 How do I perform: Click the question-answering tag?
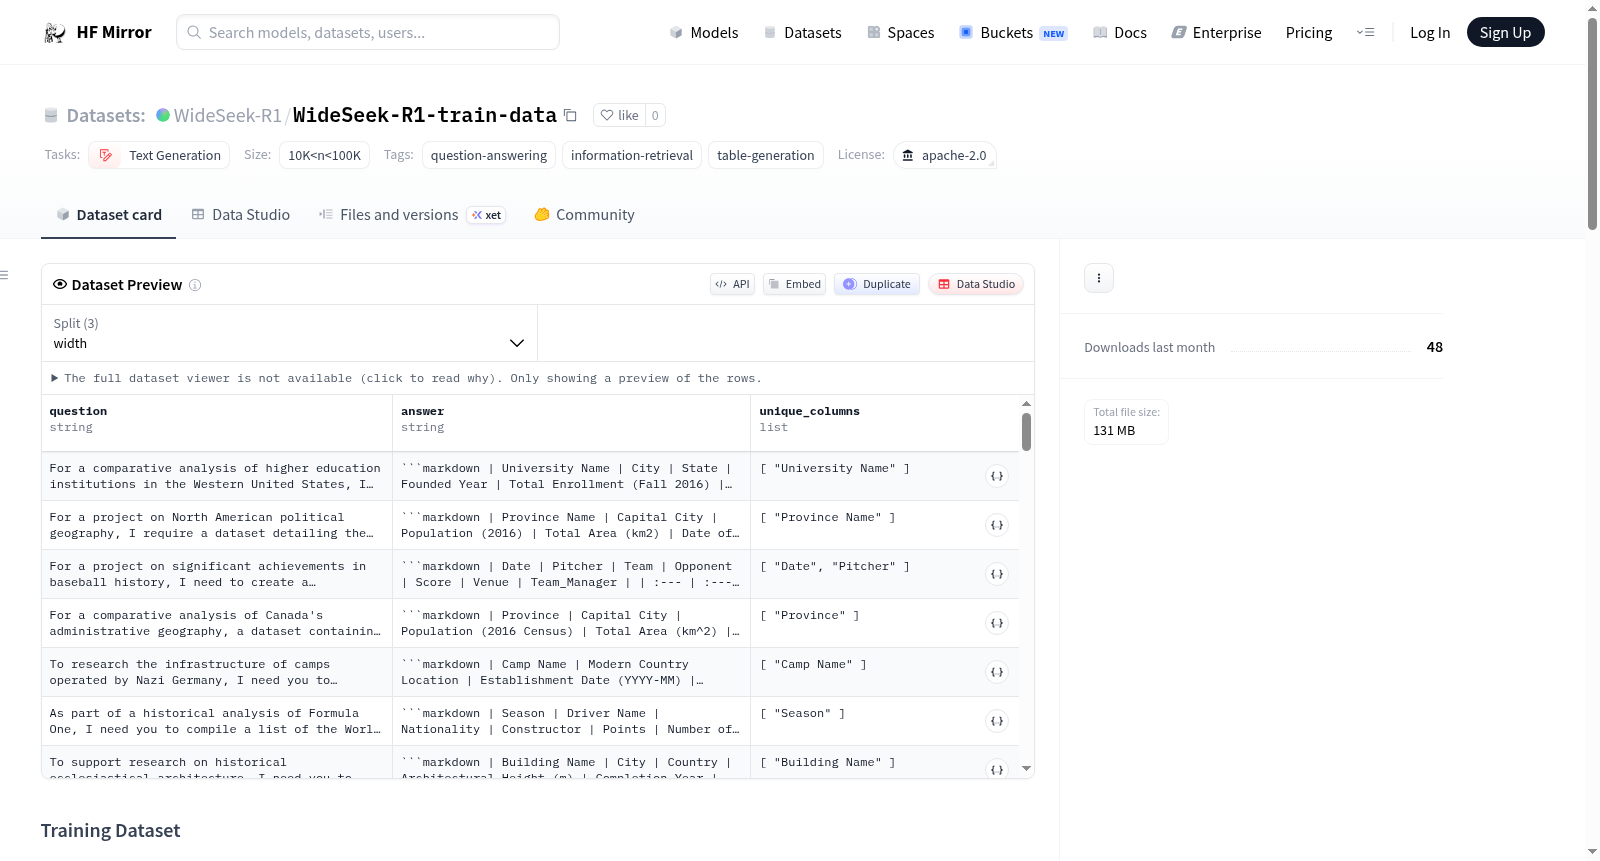click(489, 155)
